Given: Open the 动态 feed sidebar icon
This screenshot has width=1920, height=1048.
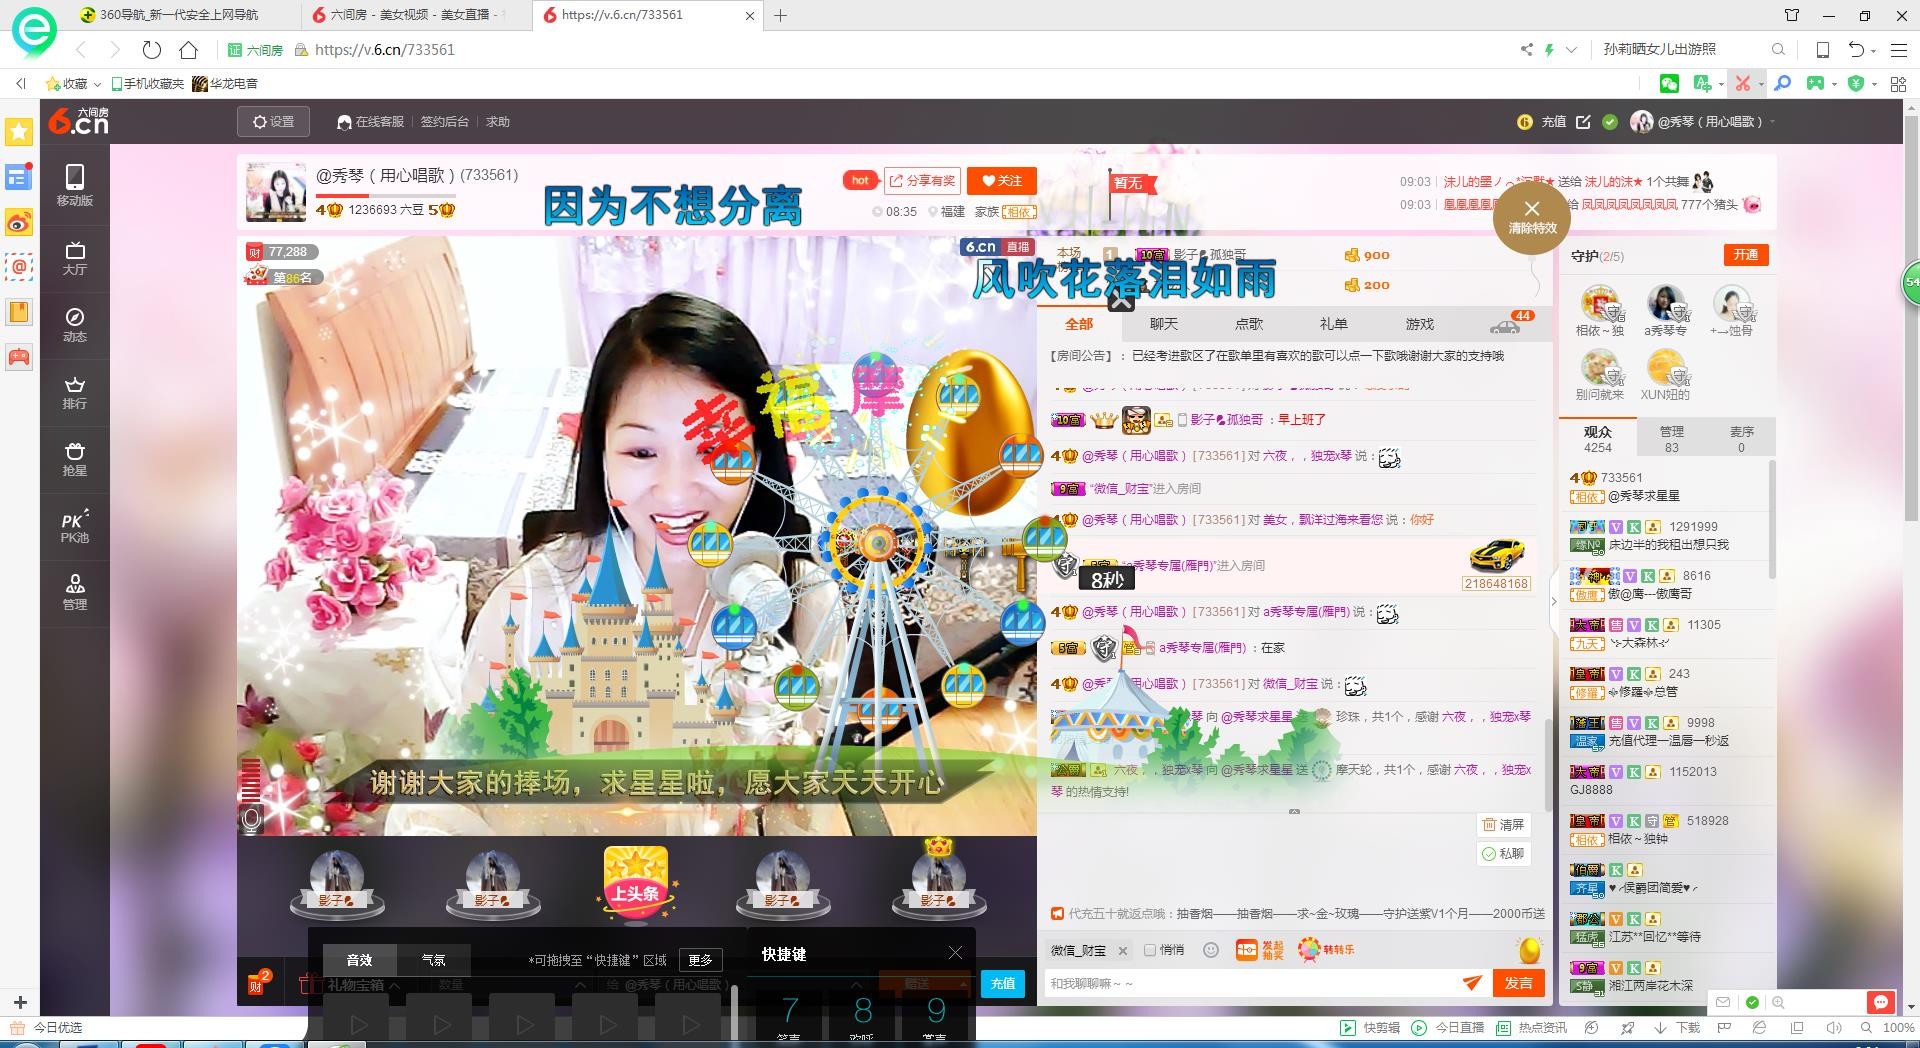Looking at the screenshot, I should (75, 325).
